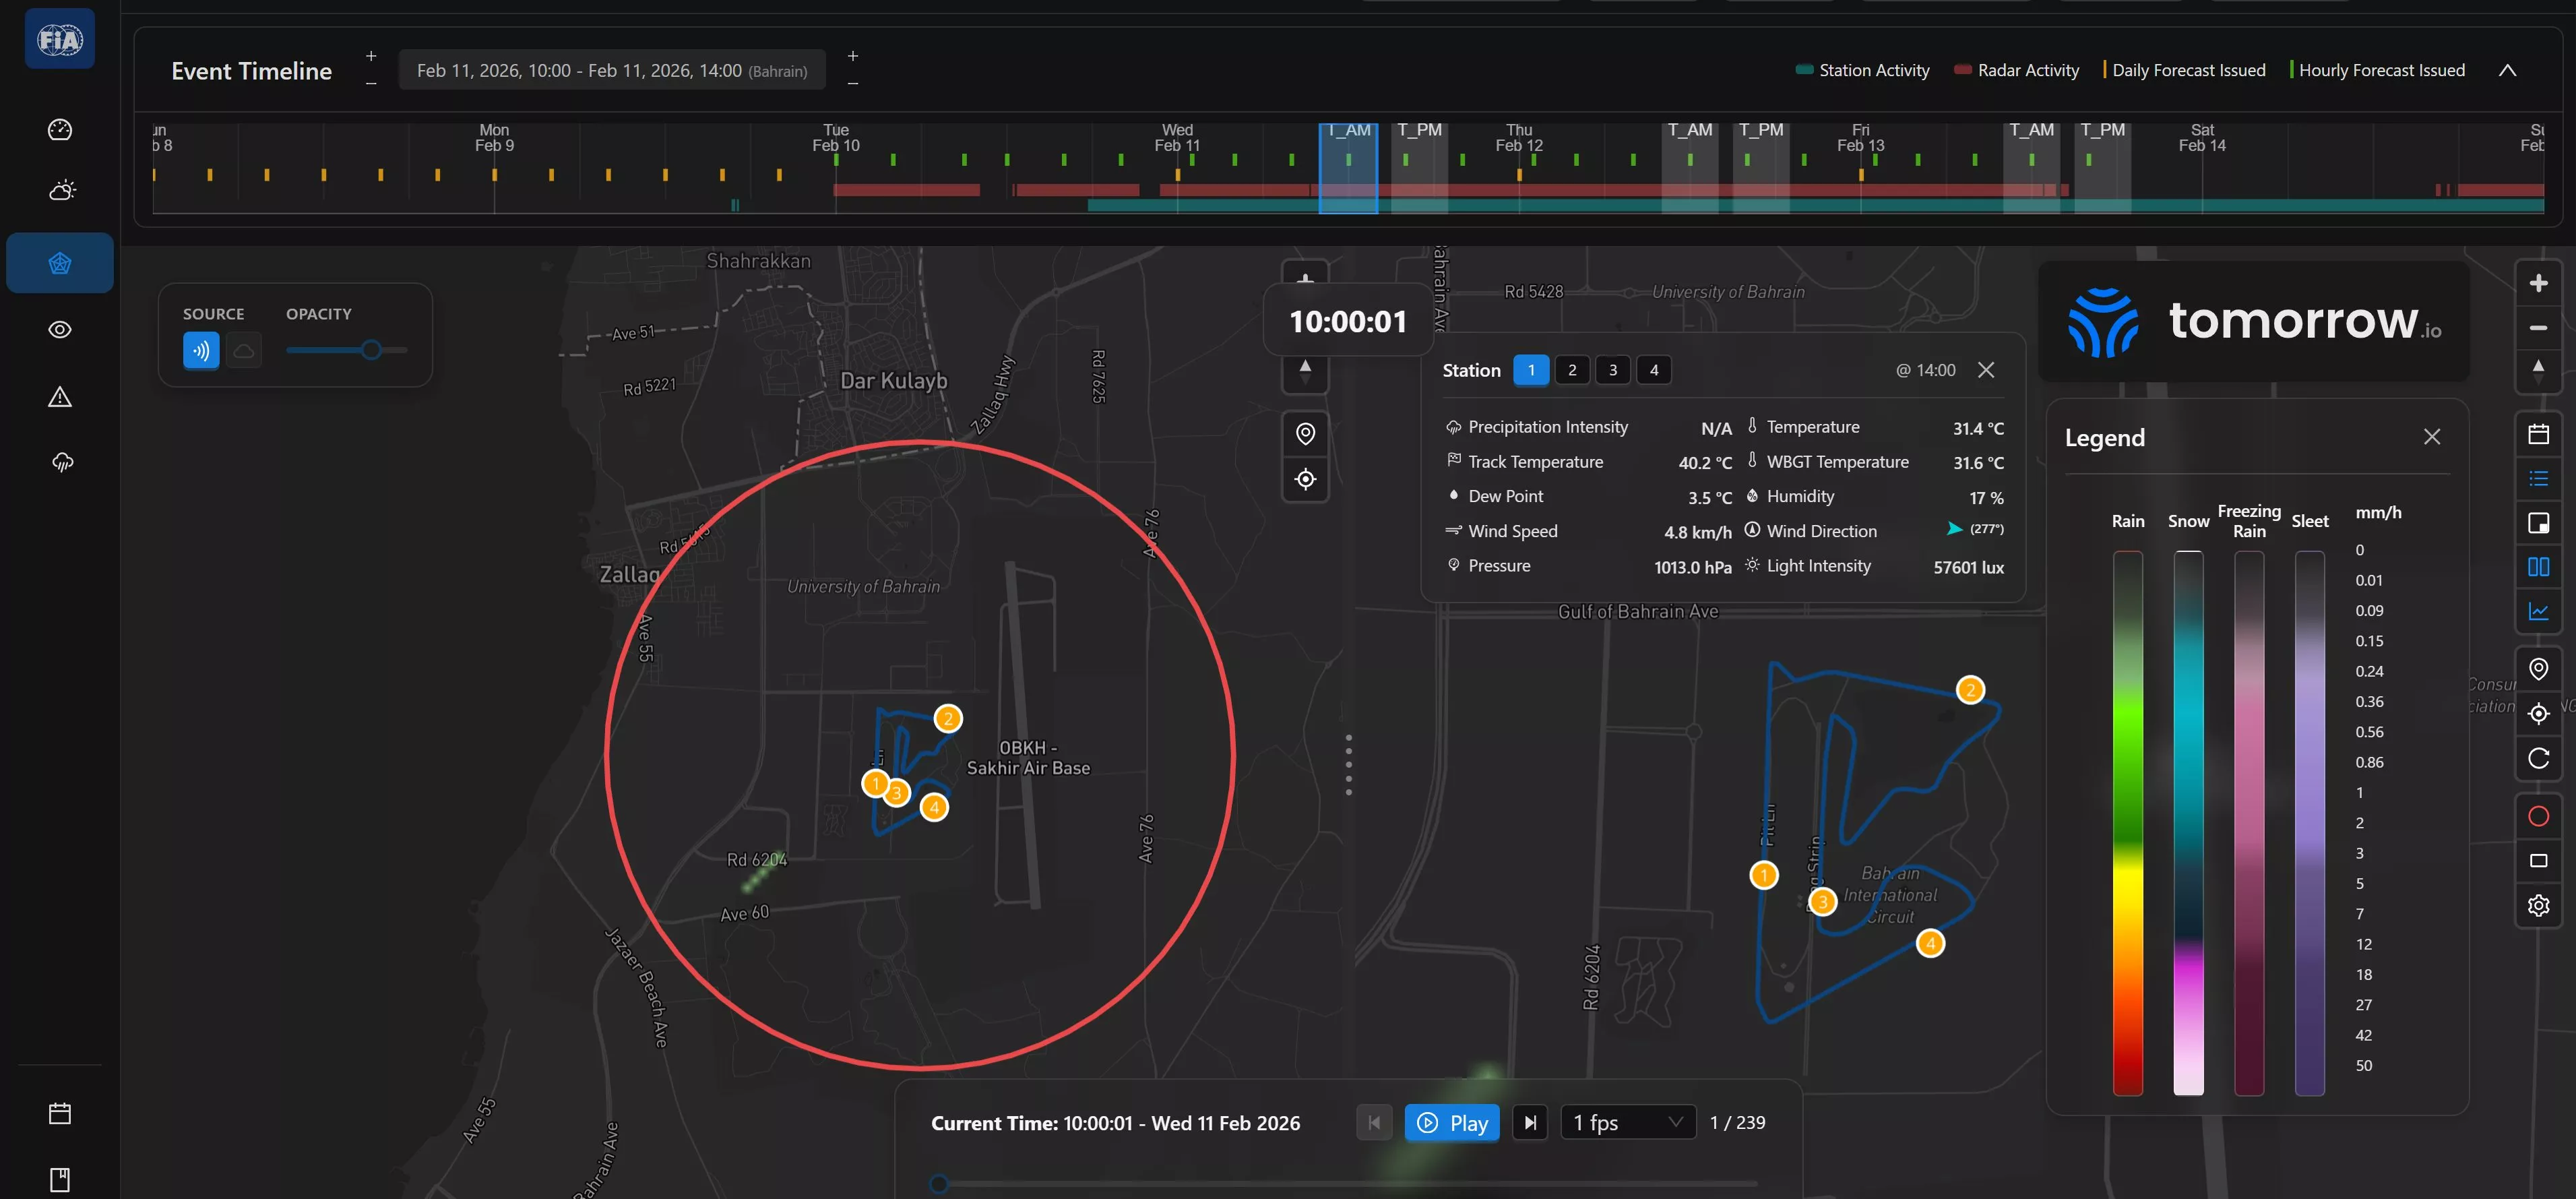Screen dimensions: 2576x1199
Task: Adjust the Opacity slider handle
Action: [371, 350]
